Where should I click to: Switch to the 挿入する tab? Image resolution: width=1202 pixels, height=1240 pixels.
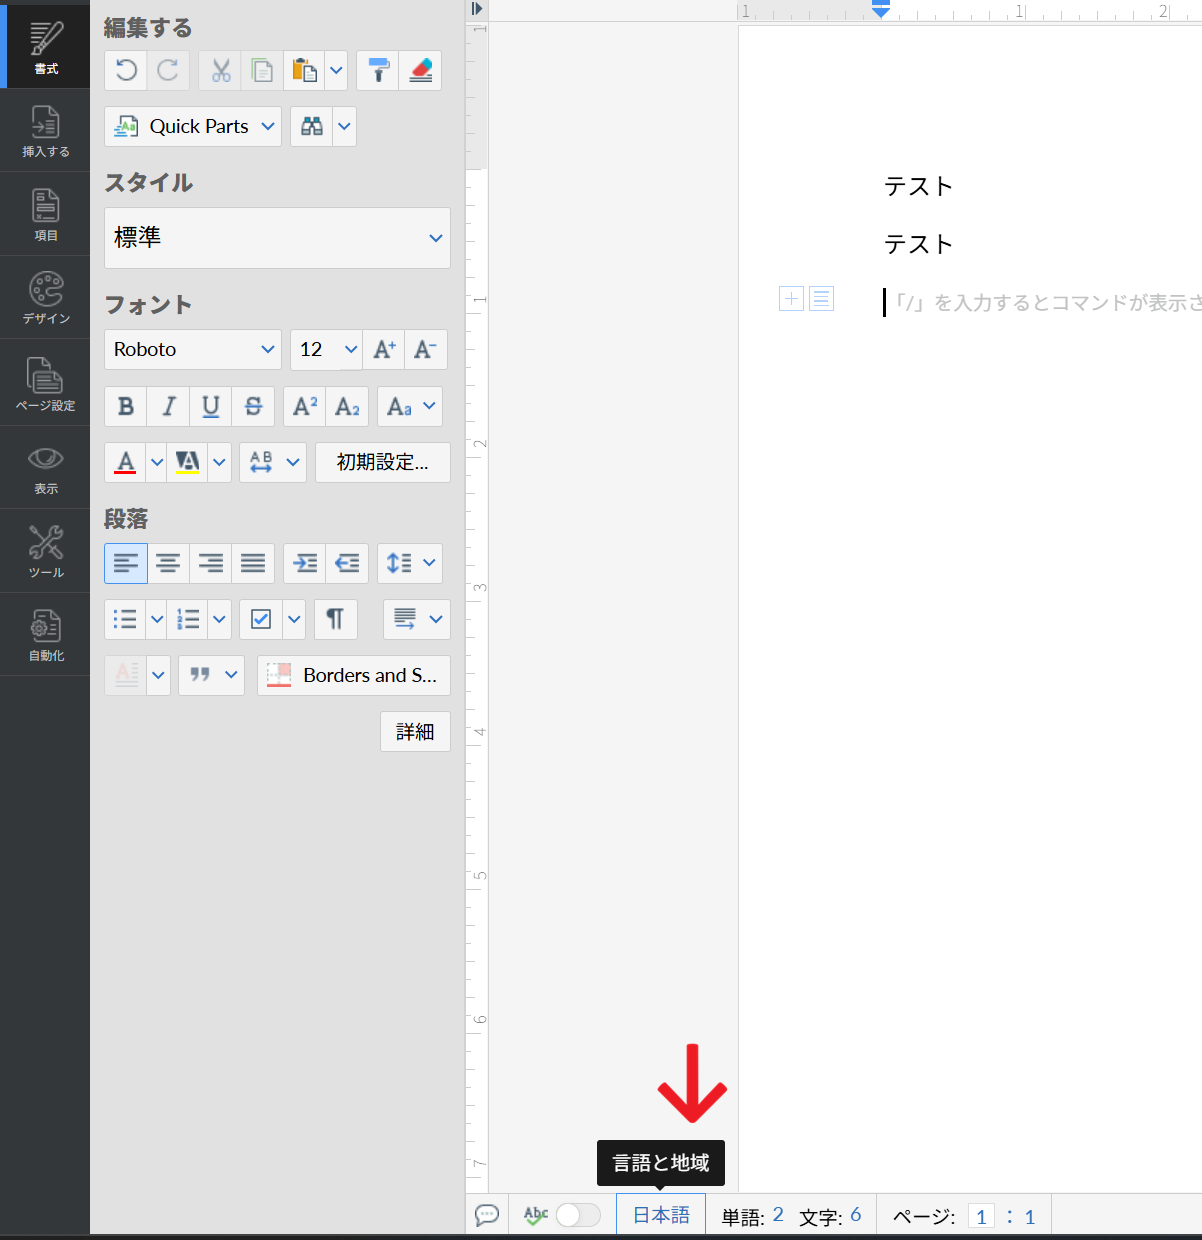tap(45, 131)
